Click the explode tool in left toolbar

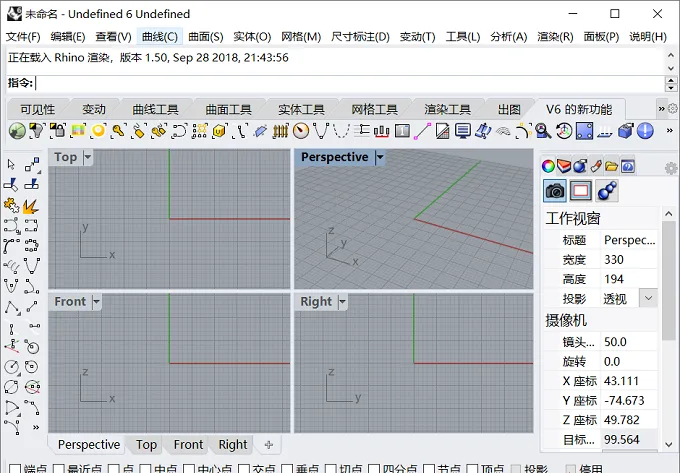(31, 206)
